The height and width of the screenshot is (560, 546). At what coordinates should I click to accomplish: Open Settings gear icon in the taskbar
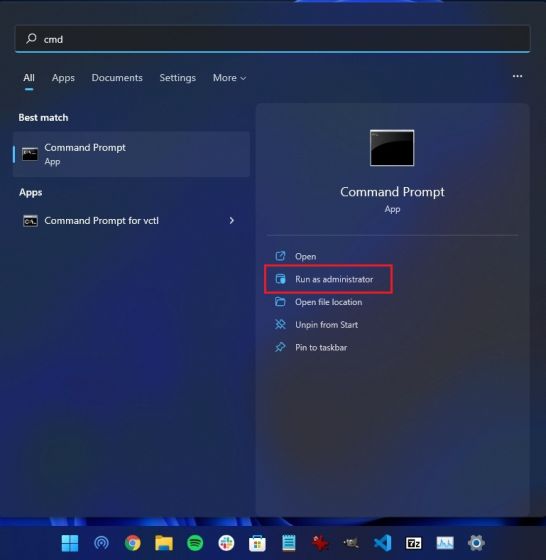point(476,543)
